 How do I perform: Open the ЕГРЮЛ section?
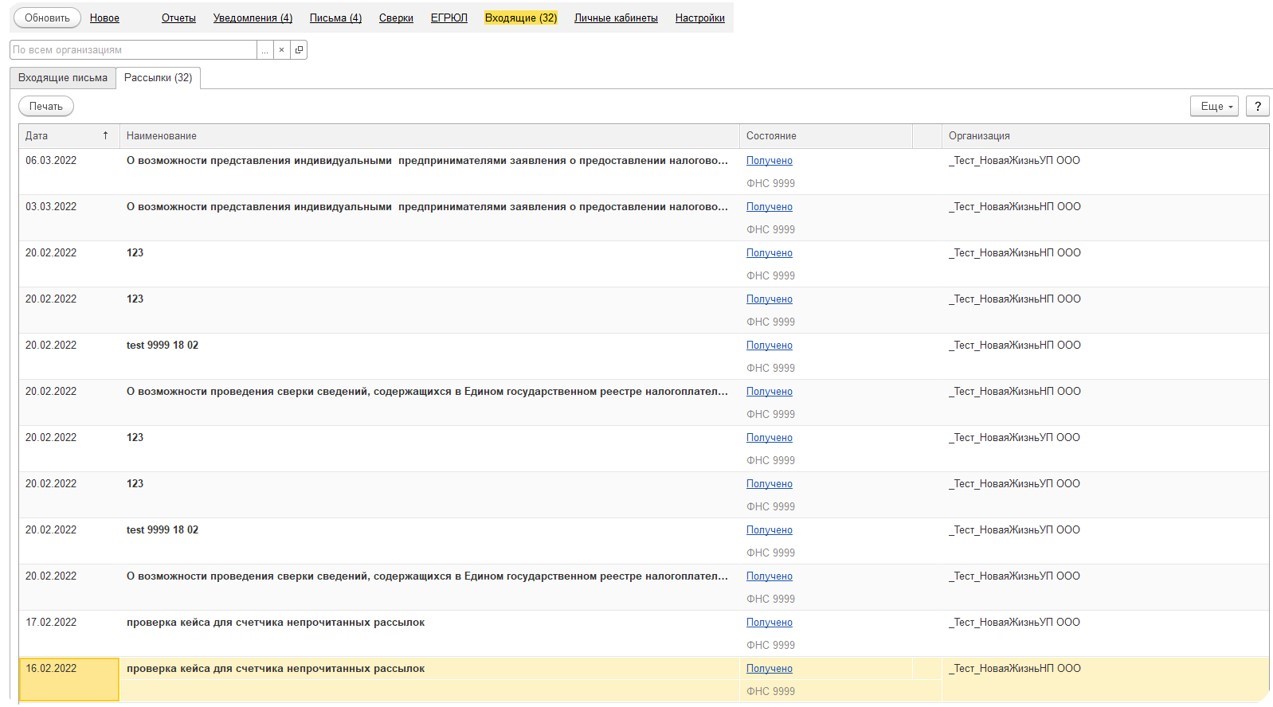449,18
